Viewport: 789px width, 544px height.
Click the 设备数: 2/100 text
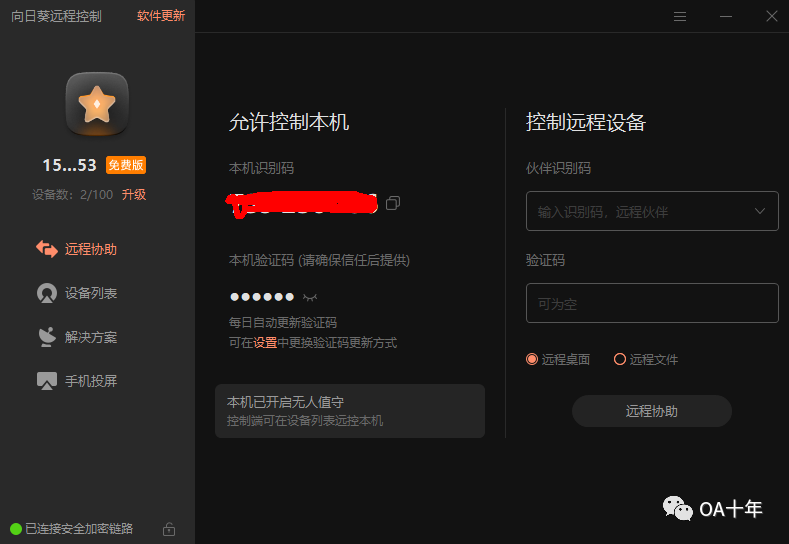point(72,195)
